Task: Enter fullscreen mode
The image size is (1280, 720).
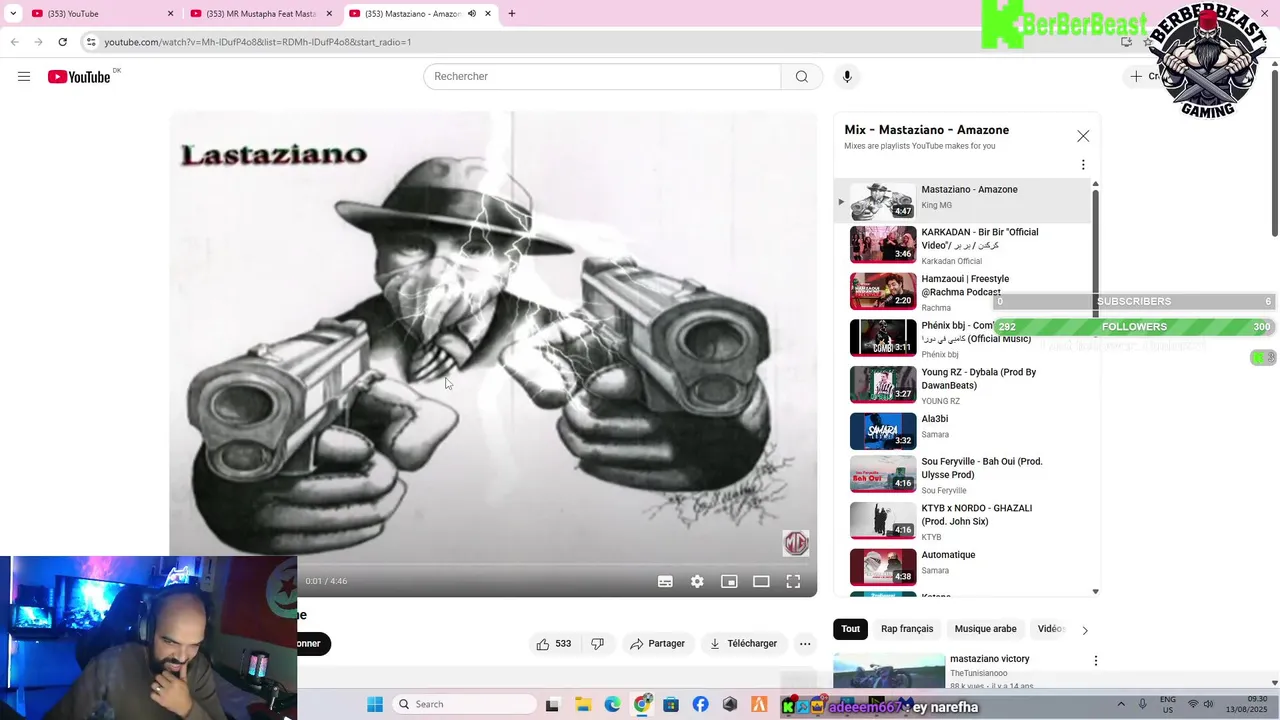Action: [x=793, y=581]
